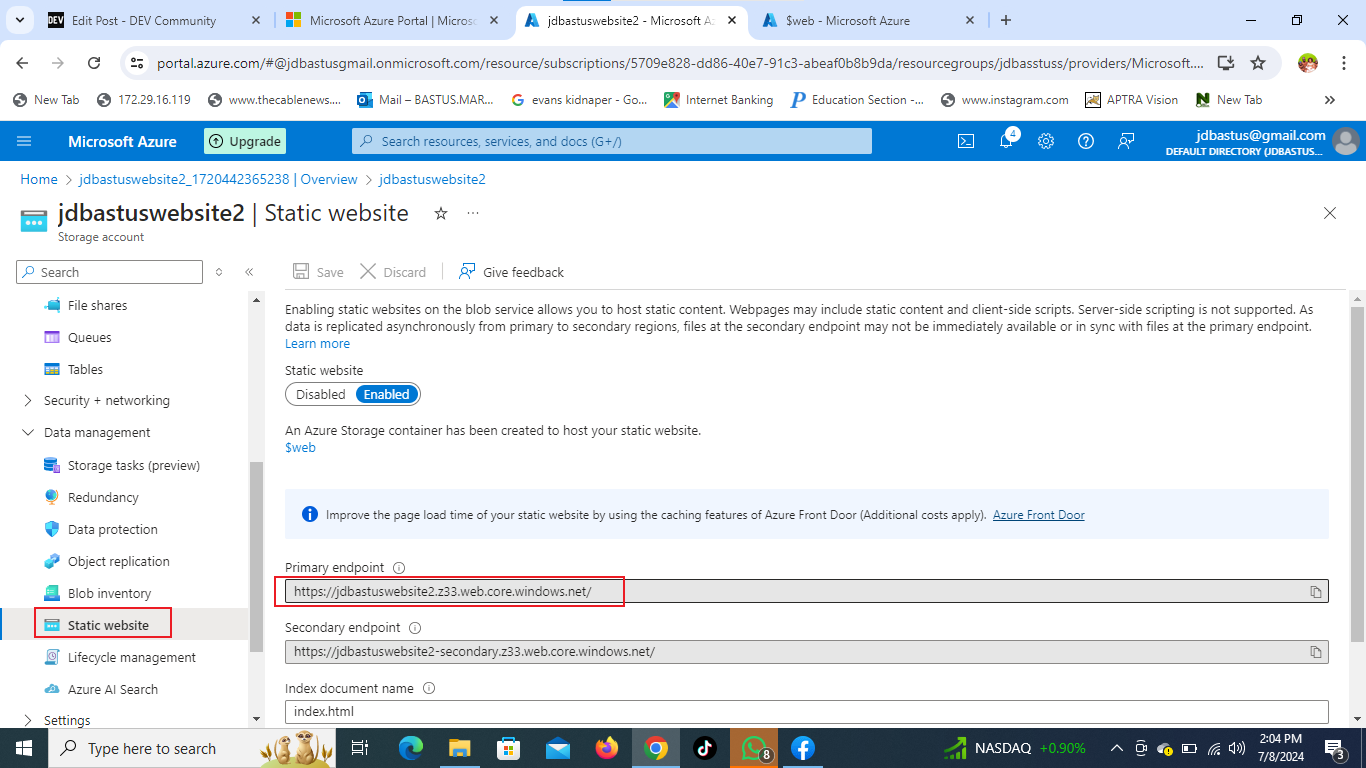This screenshot has width=1366, height=768.
Task: Bookmark this tab with the star icon
Action: click(1258, 63)
